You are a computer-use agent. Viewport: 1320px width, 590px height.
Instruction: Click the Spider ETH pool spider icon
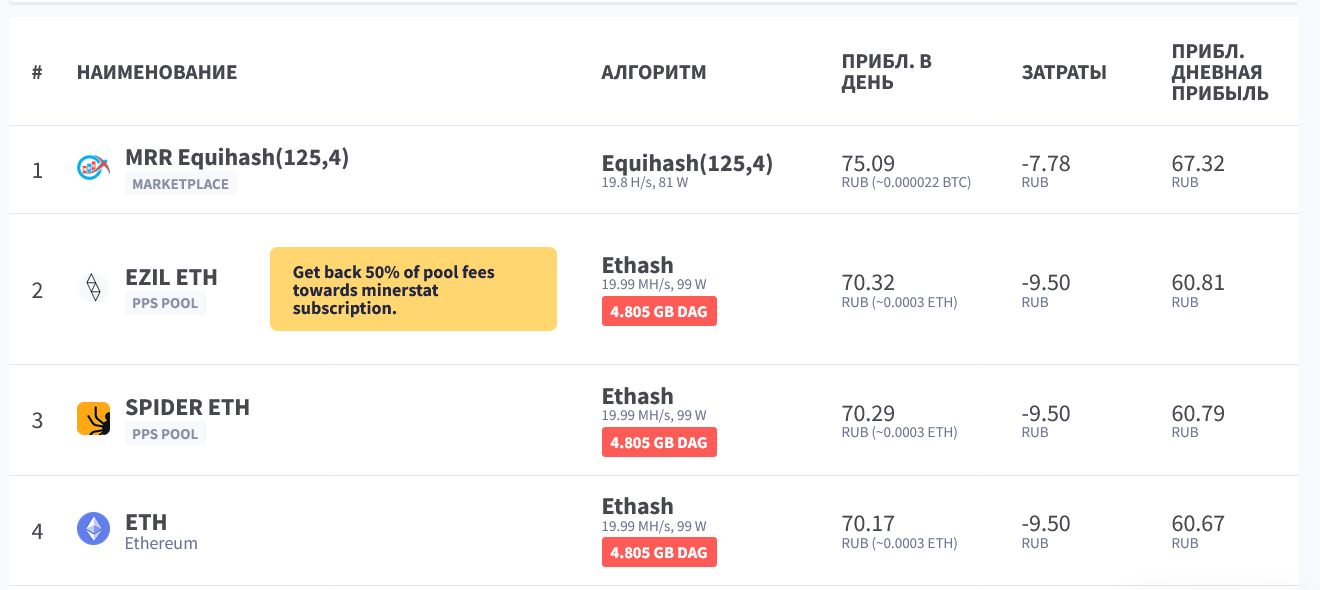93,418
